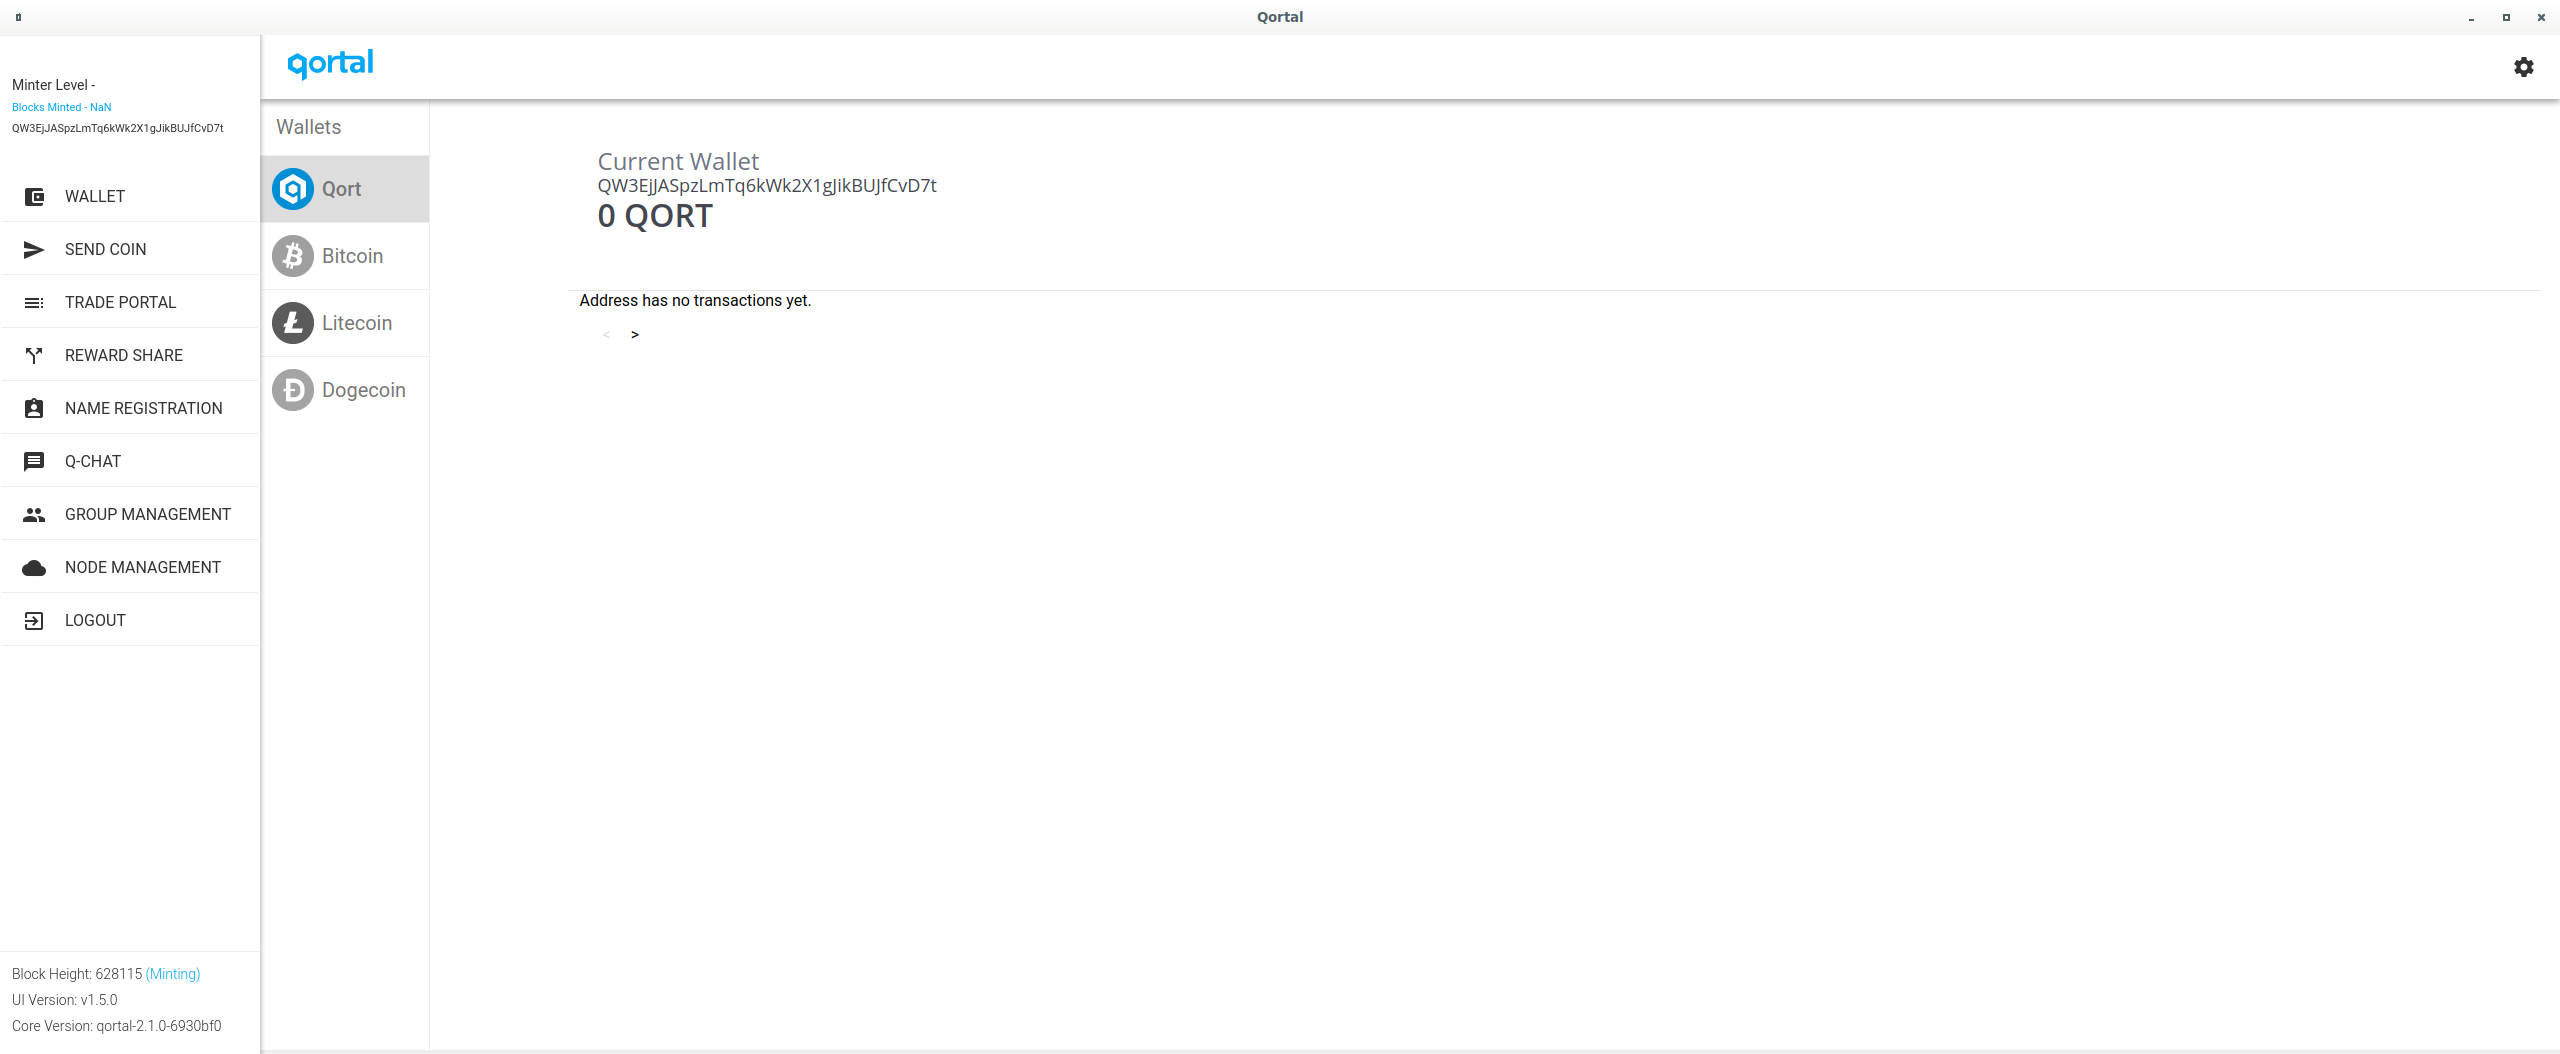Open NAME REGISTRATION page
This screenshot has width=2560, height=1054.
(x=130, y=408)
